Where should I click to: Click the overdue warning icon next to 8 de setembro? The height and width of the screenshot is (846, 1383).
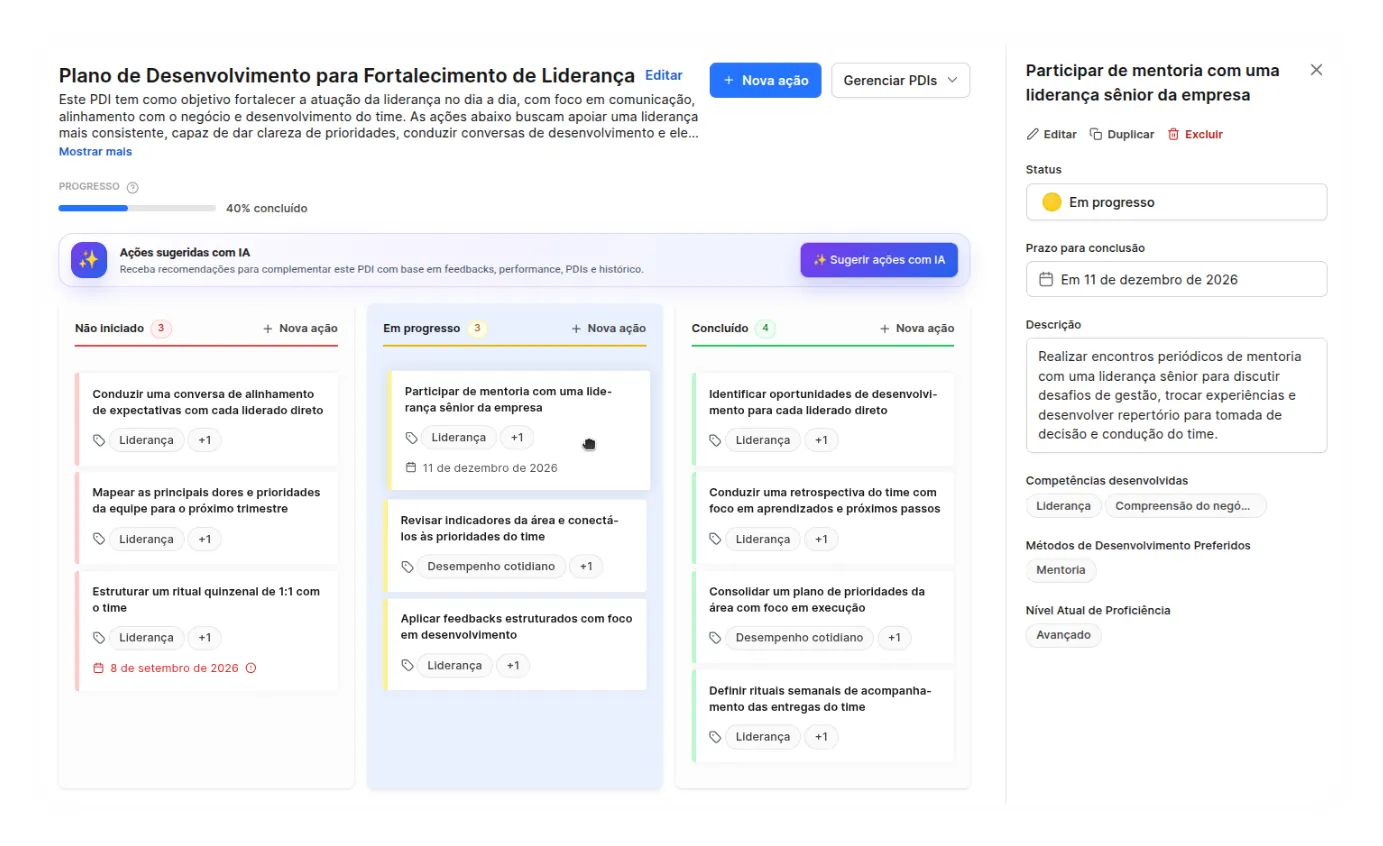pyautogui.click(x=251, y=668)
